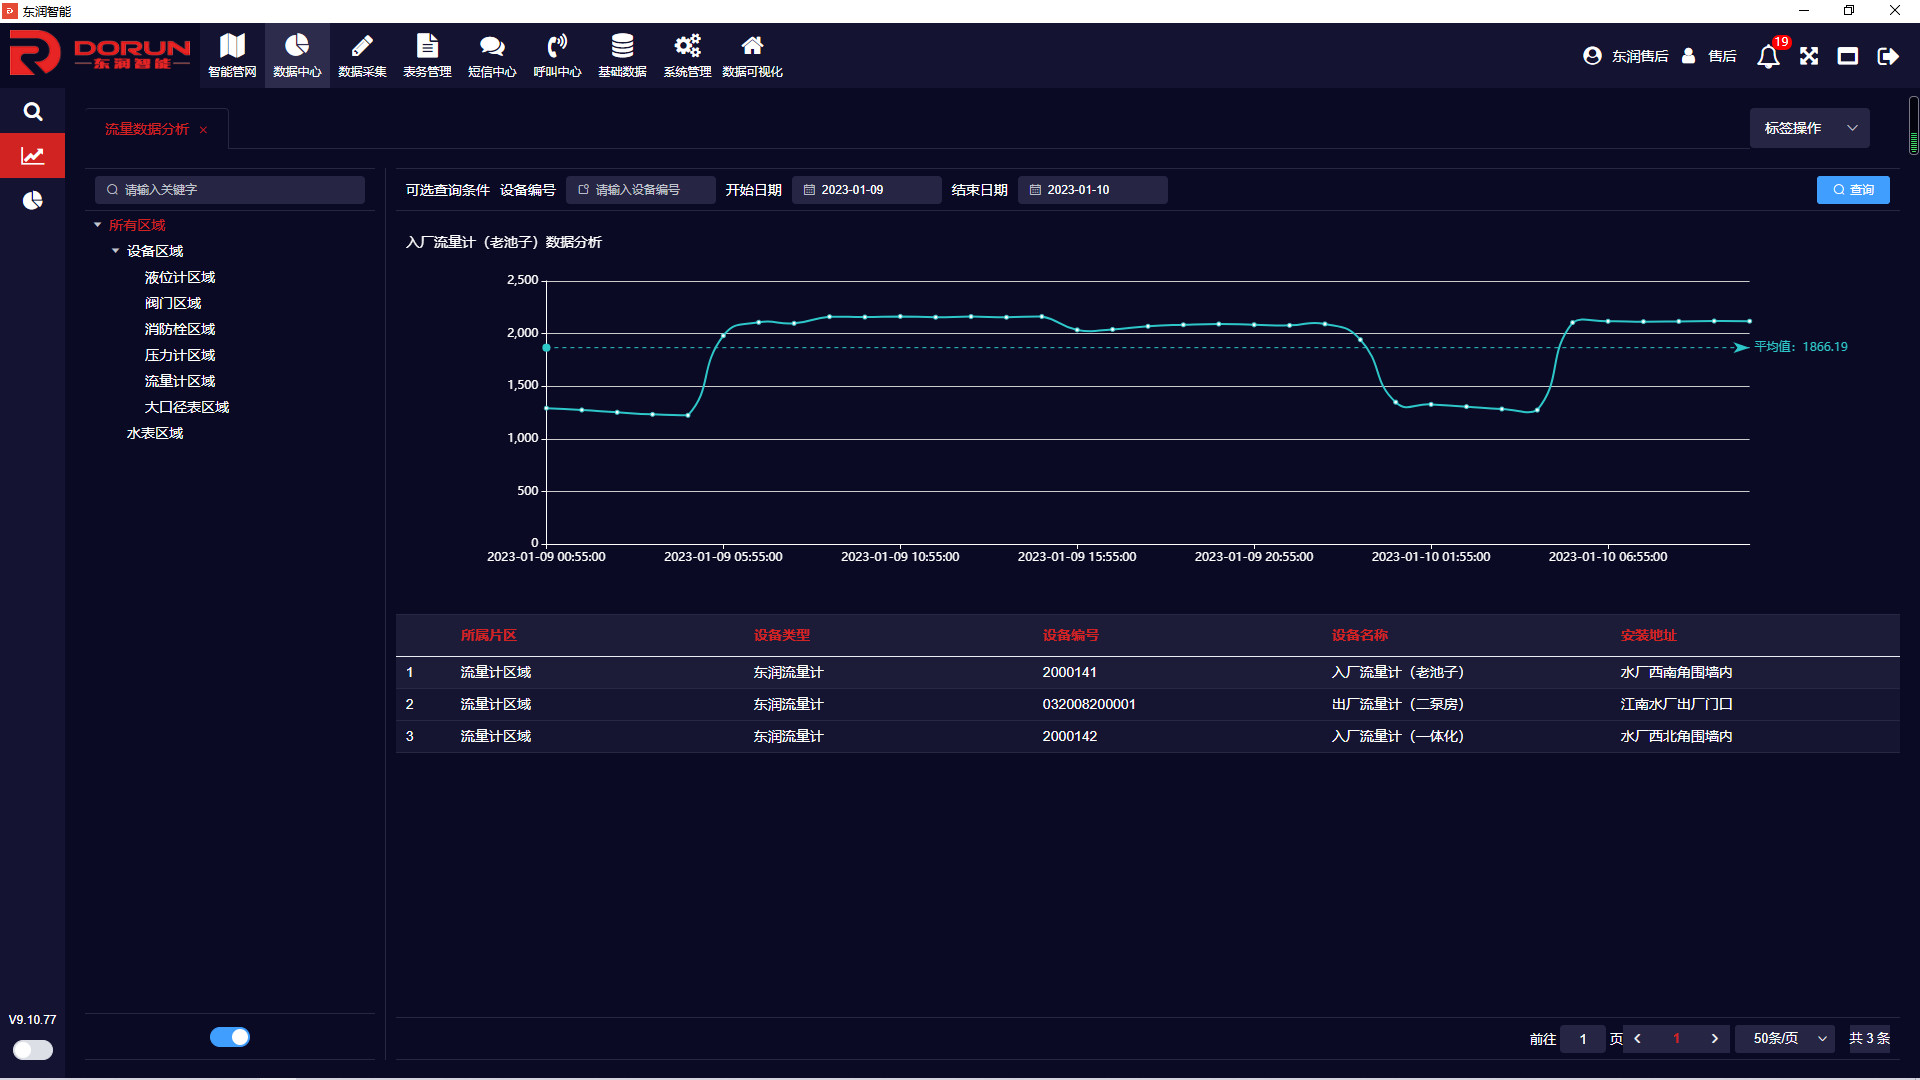Click the 售后 user icon

tap(1688, 56)
